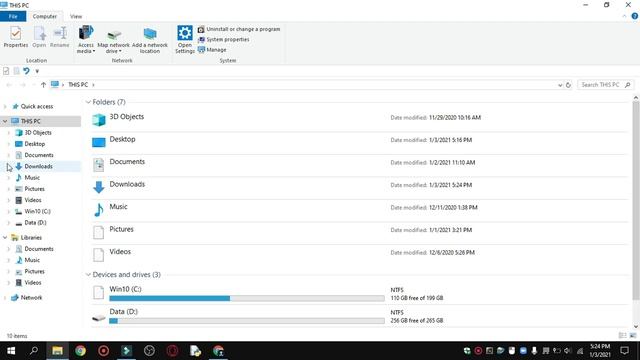640x360 pixels.
Task: Launch Chrome from the taskbar
Action: pyautogui.click(x=80, y=351)
